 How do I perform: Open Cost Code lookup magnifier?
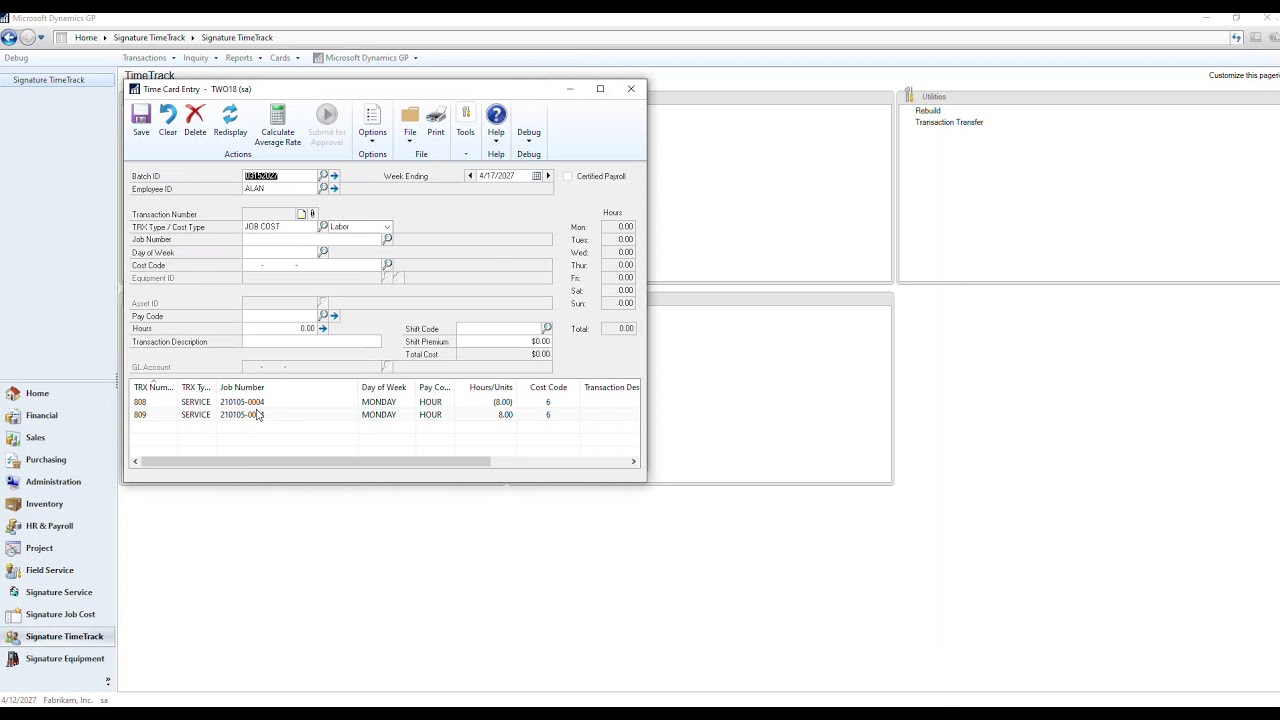387,265
